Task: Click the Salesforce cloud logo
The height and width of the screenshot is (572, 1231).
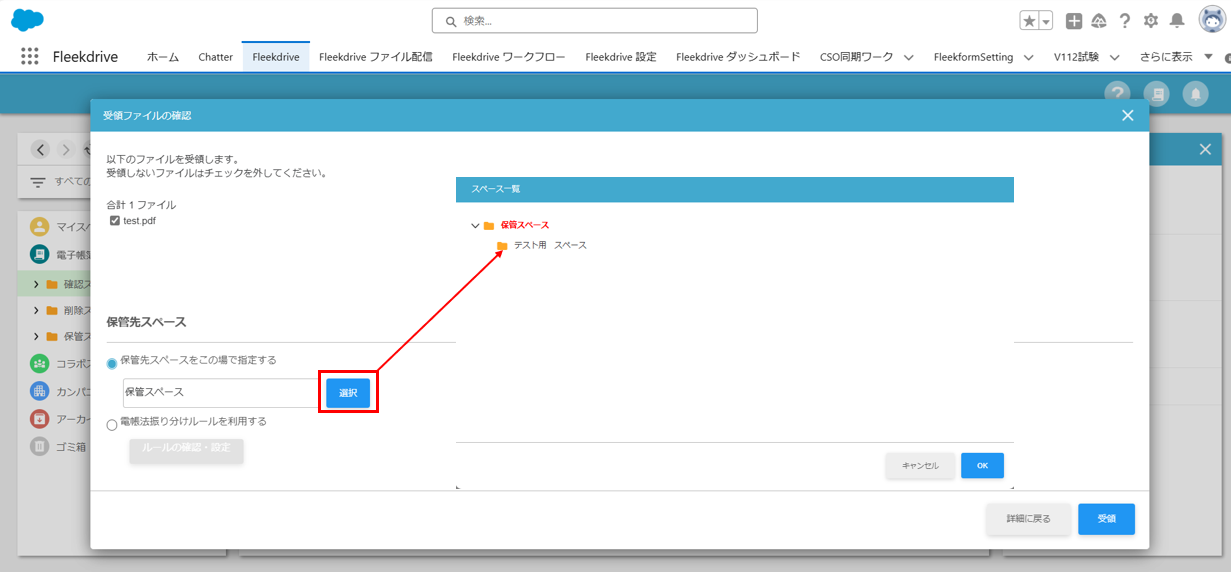Action: click(x=27, y=20)
